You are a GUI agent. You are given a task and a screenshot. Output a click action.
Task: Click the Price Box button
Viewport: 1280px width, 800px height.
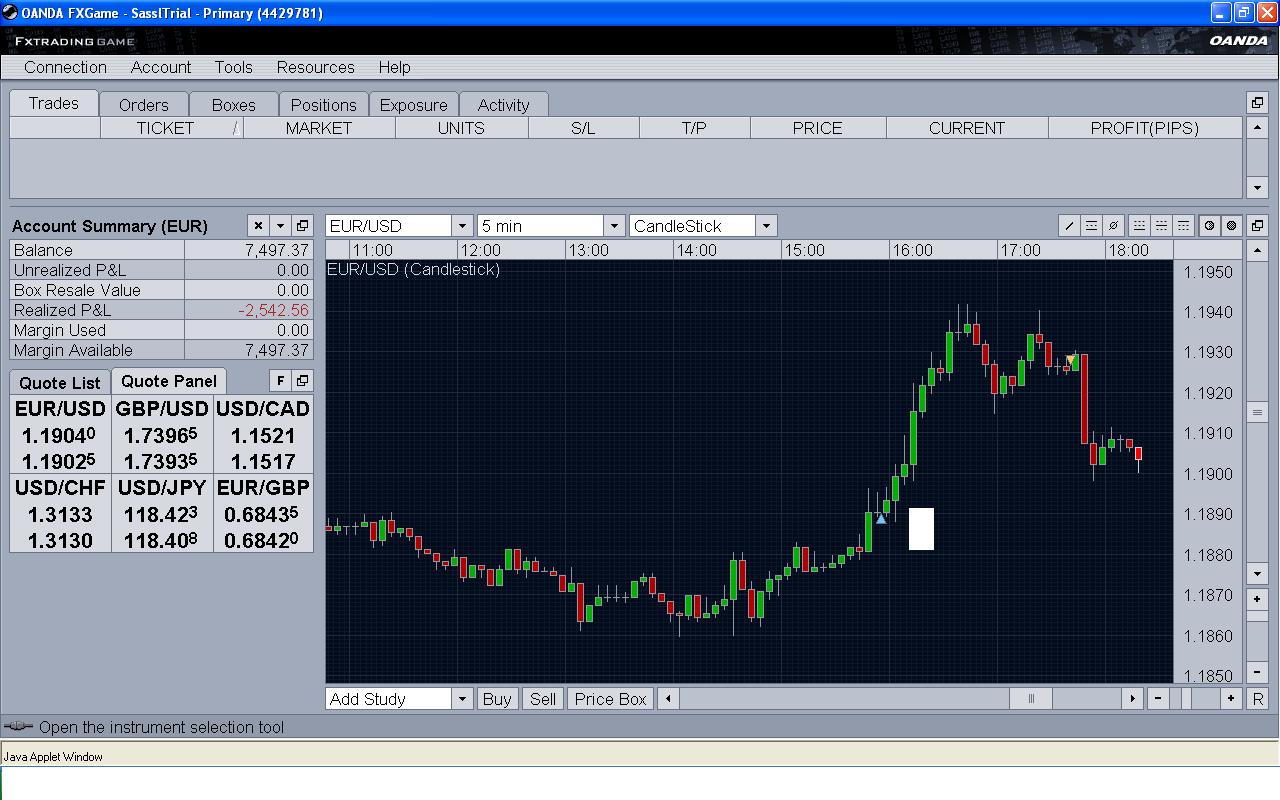pyautogui.click(x=611, y=699)
